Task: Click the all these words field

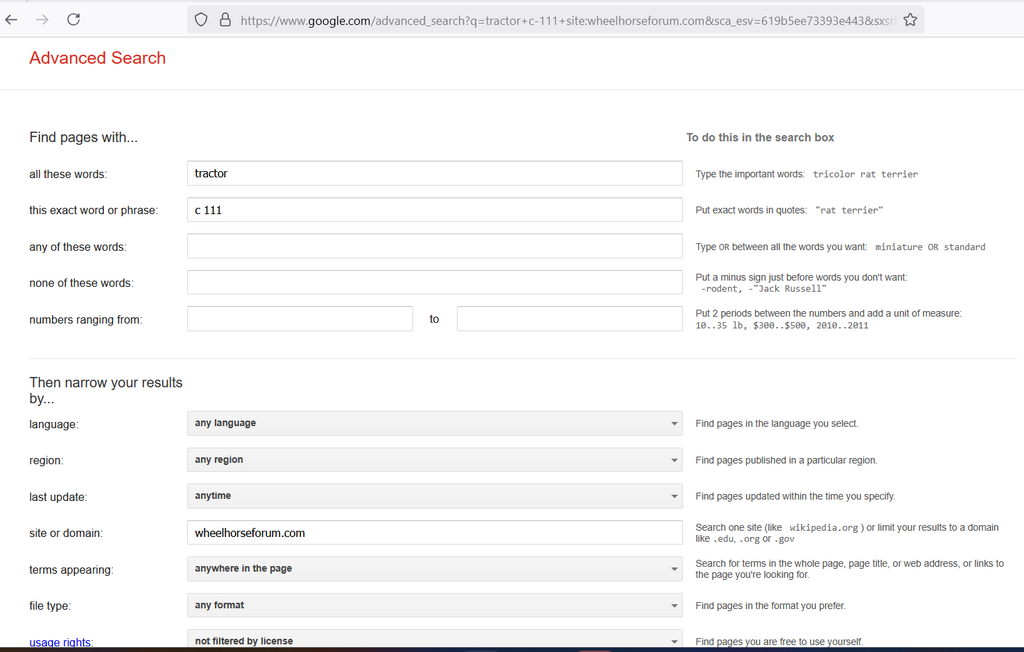Action: click(434, 173)
